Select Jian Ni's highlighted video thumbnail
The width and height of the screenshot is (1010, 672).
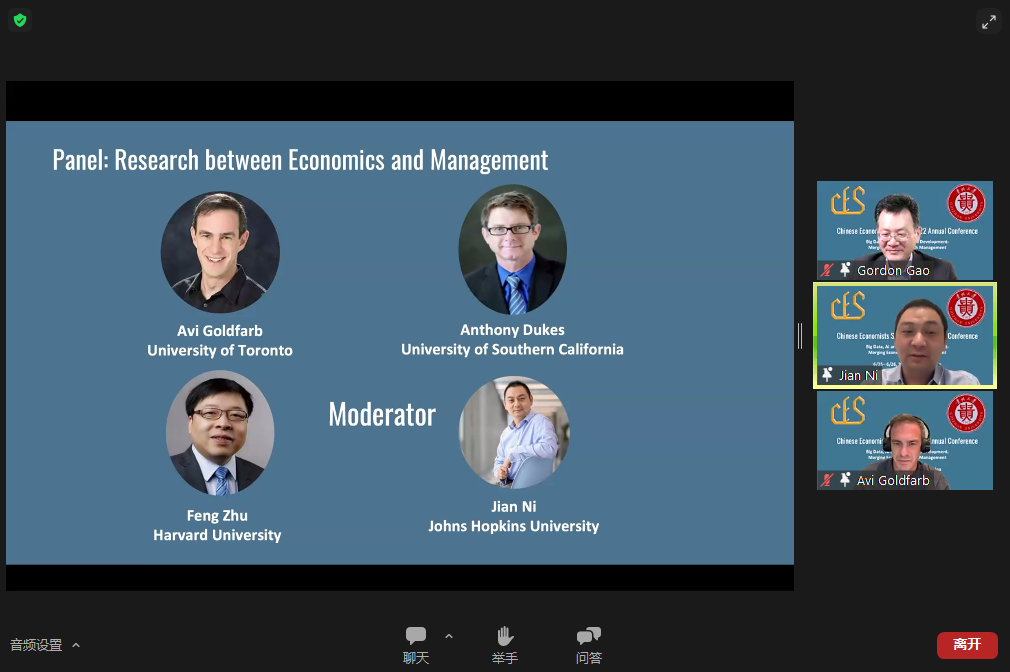click(x=904, y=335)
